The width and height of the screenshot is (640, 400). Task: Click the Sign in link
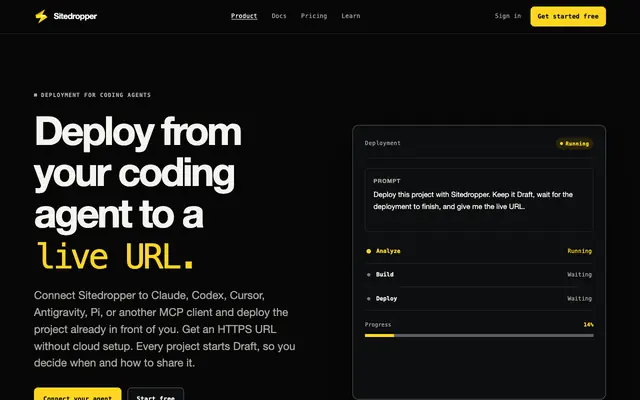(x=508, y=16)
